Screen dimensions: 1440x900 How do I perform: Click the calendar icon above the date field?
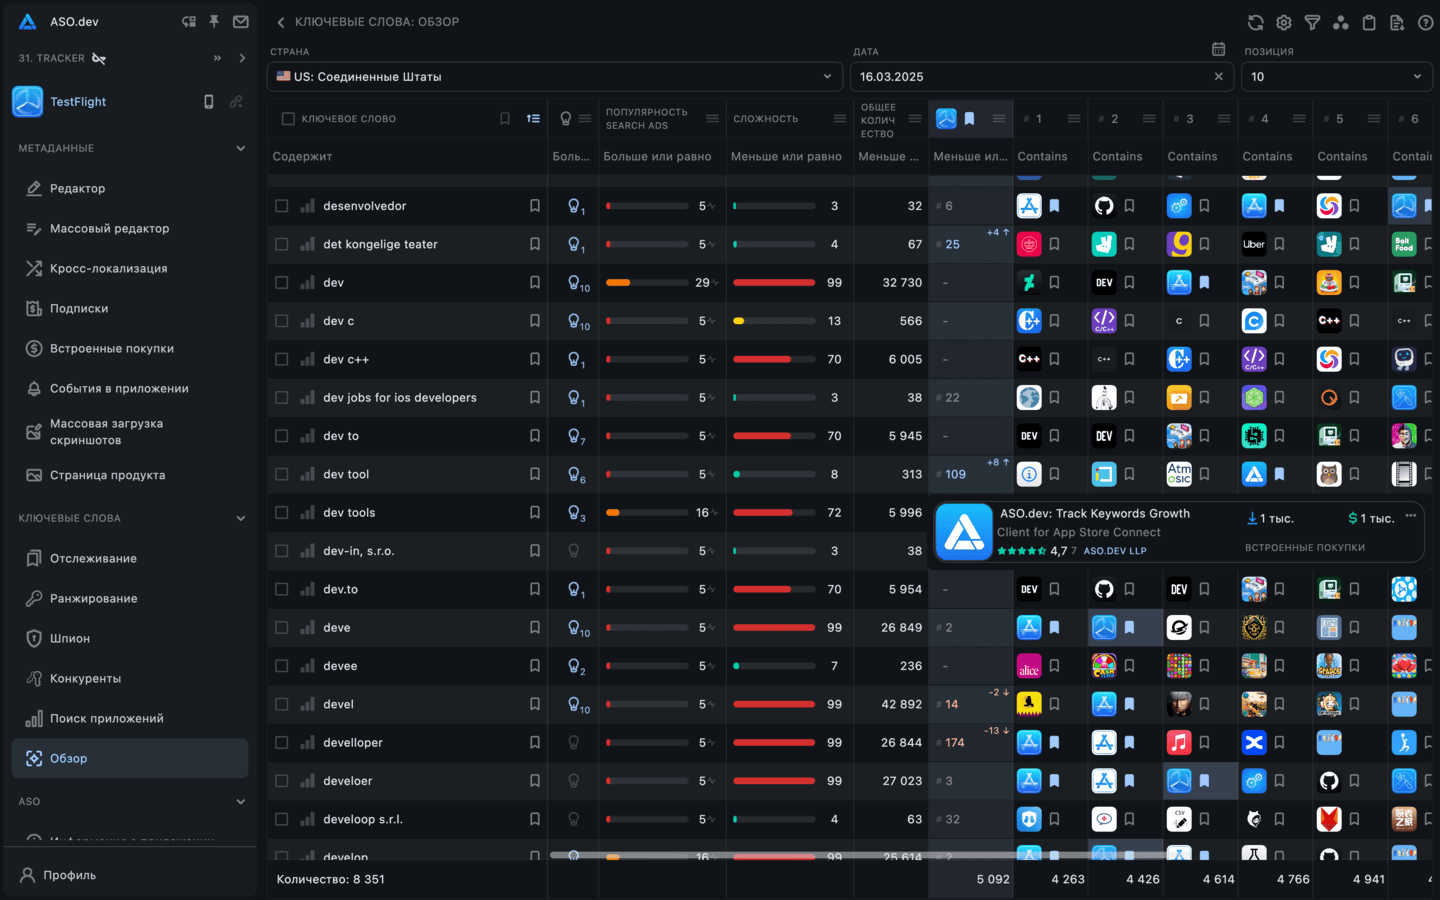[x=1218, y=49]
